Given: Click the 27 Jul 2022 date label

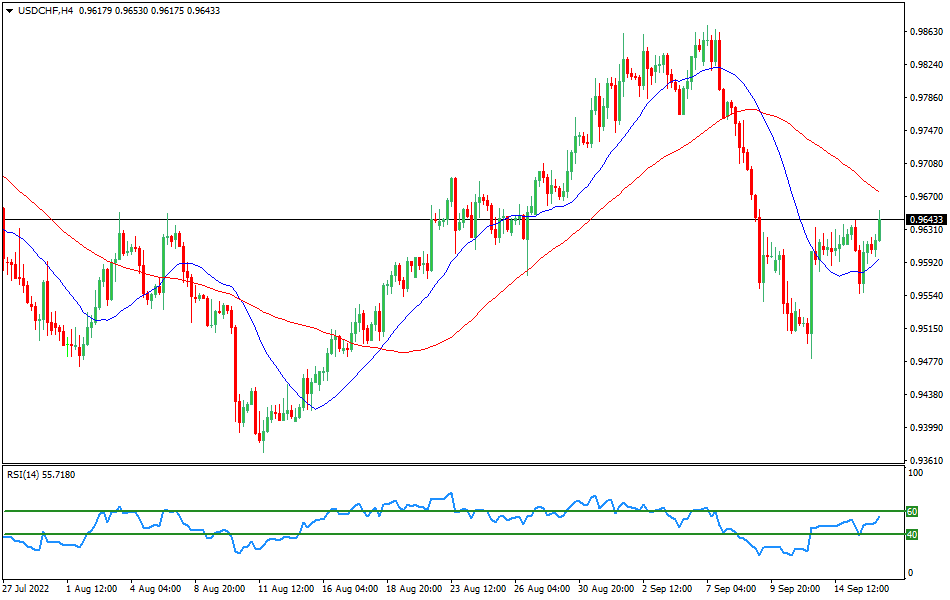Looking at the screenshot, I should click(28, 590).
